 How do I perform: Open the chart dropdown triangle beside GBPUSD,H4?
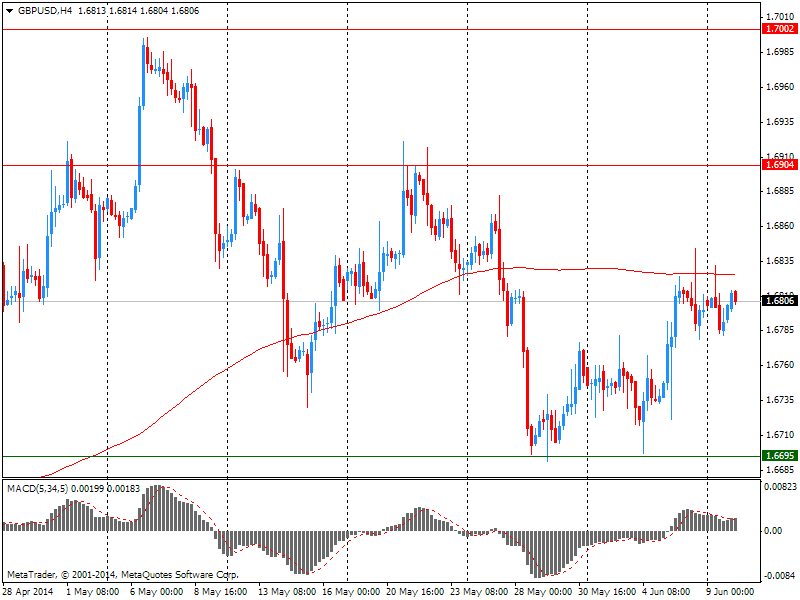coord(10,11)
